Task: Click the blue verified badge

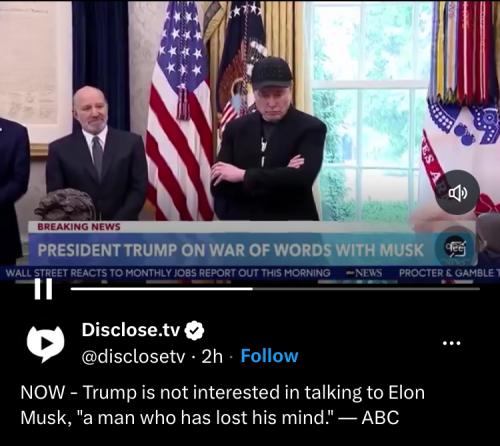Action: [x=195, y=330]
